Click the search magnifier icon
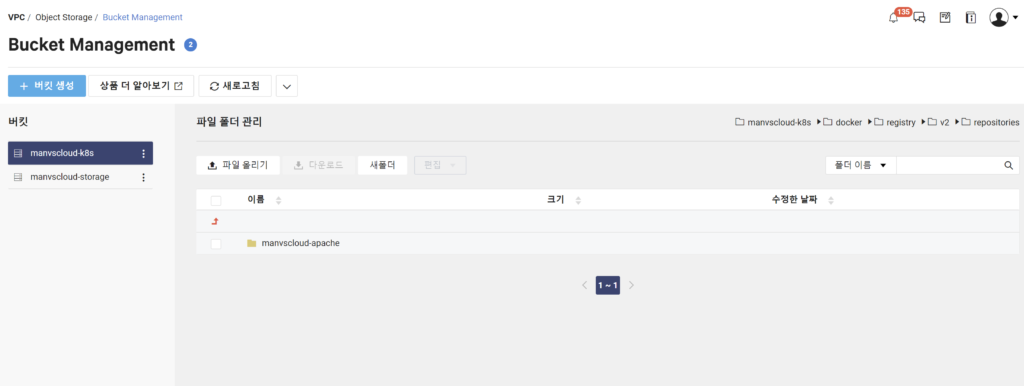Screen dimensions: 1024x386 (x=1008, y=165)
